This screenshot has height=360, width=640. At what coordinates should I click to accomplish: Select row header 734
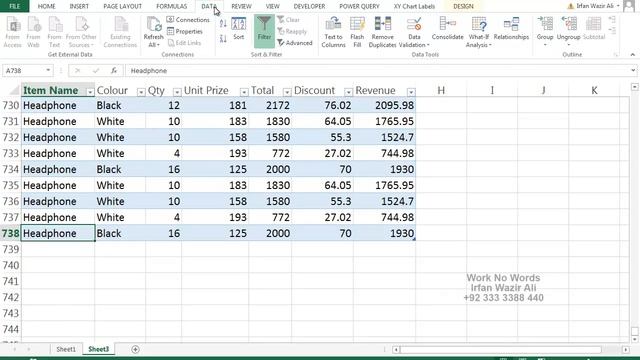tap(10, 169)
